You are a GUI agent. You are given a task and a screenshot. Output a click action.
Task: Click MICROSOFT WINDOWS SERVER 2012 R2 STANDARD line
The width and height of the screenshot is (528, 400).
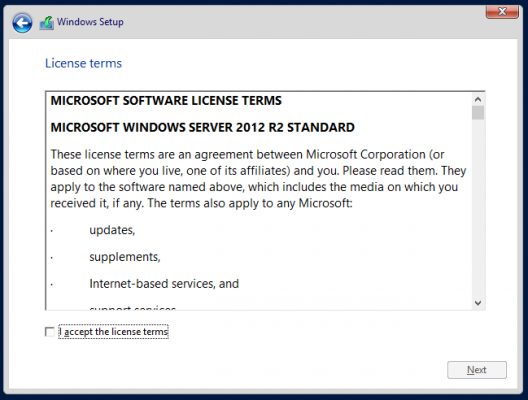(x=202, y=128)
